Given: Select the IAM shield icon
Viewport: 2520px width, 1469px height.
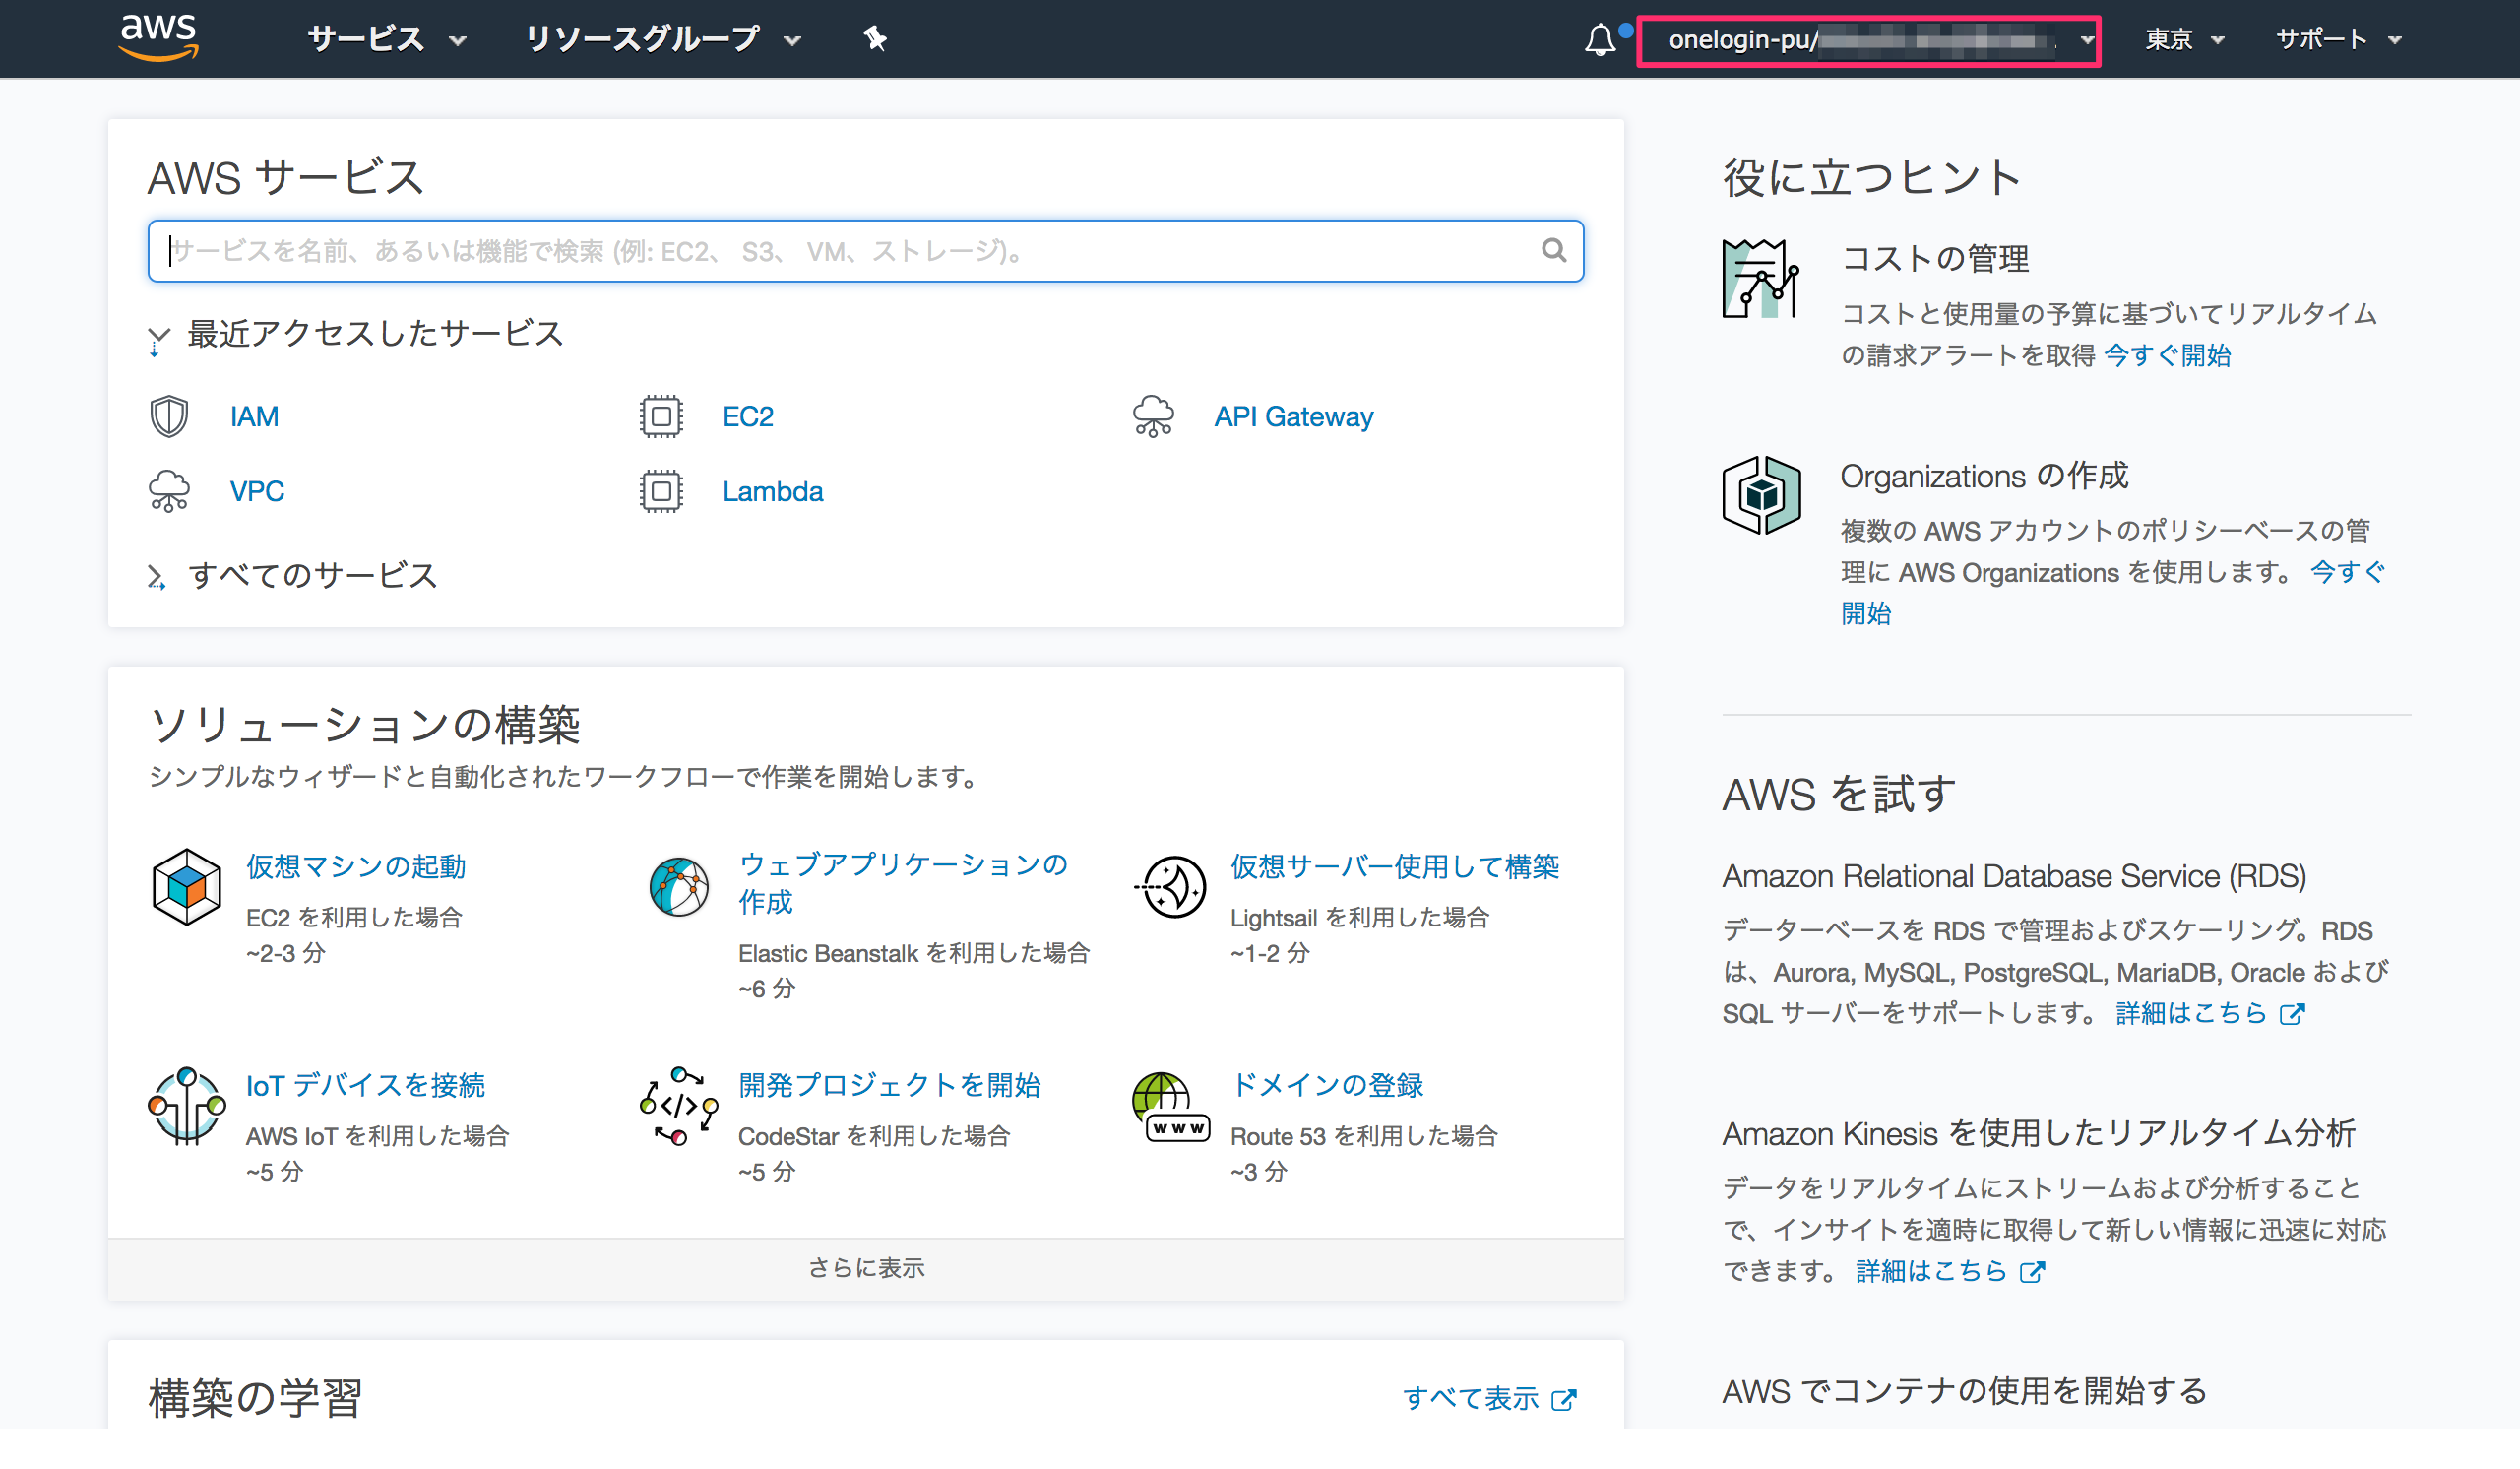Looking at the screenshot, I should point(169,415).
